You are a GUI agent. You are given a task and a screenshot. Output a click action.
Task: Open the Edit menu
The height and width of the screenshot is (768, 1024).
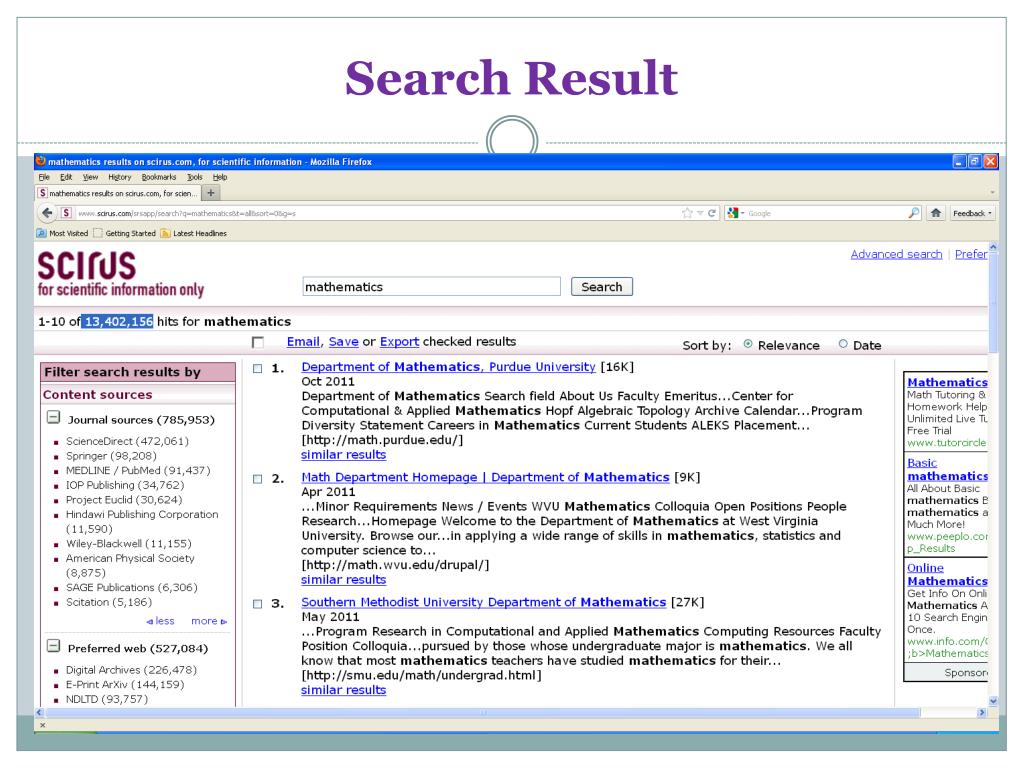click(66, 177)
